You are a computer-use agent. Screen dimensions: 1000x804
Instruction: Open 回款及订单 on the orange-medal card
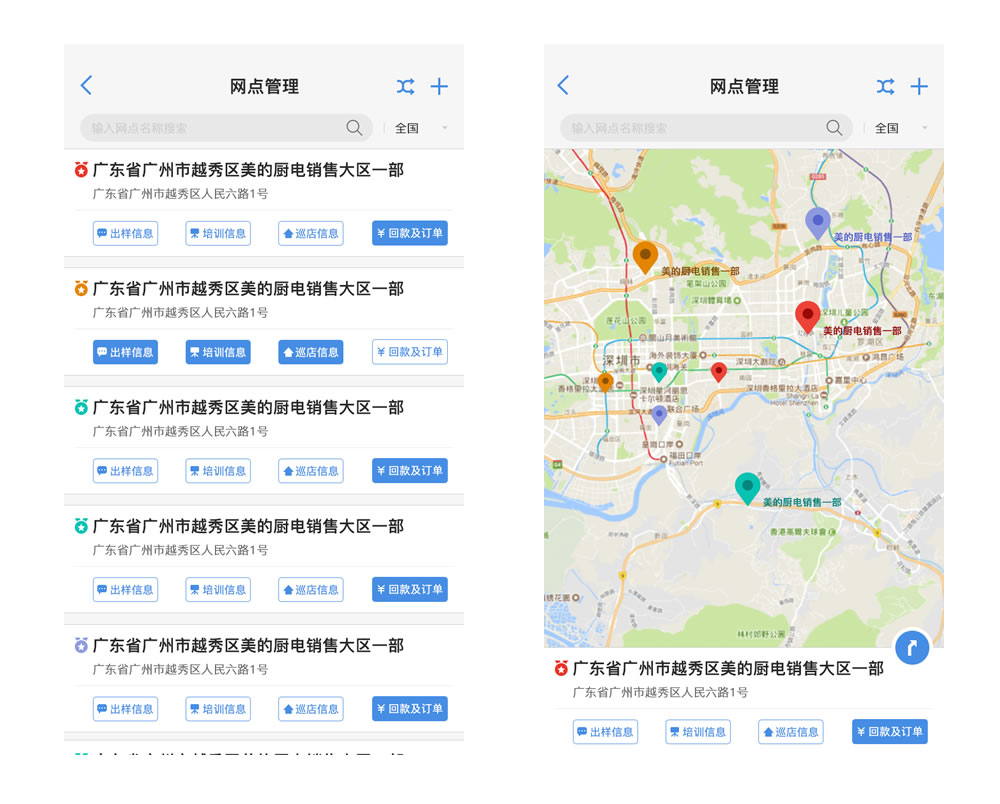coord(410,352)
